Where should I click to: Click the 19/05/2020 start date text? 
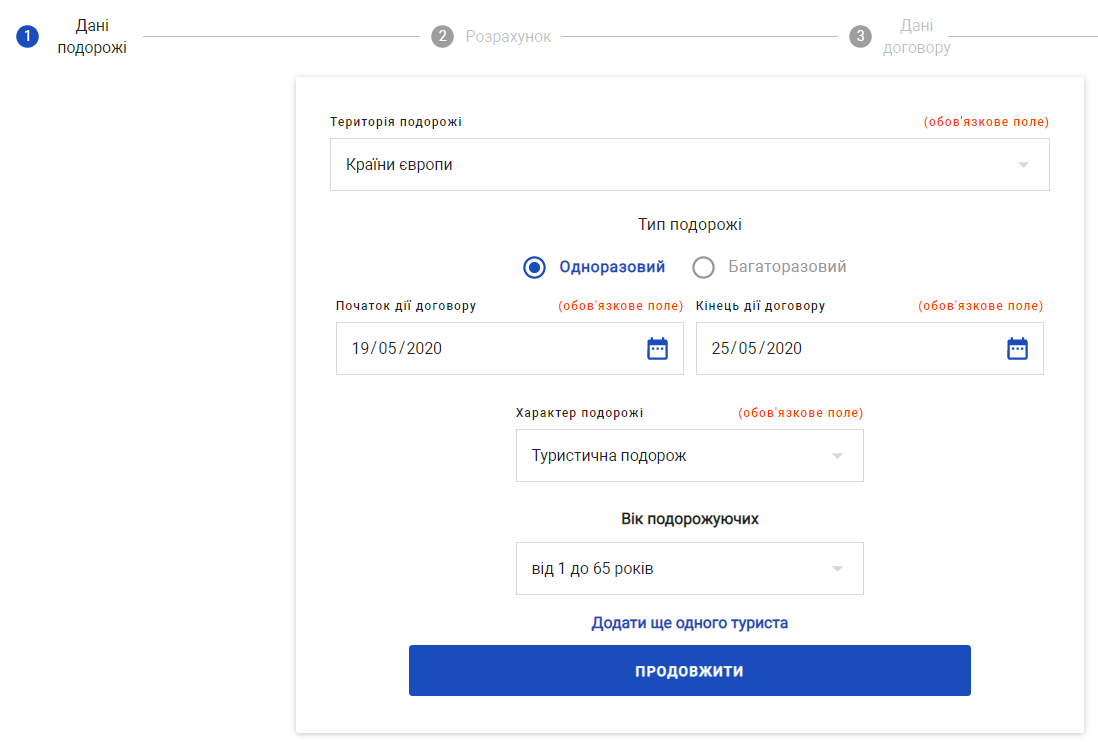[x=397, y=349]
